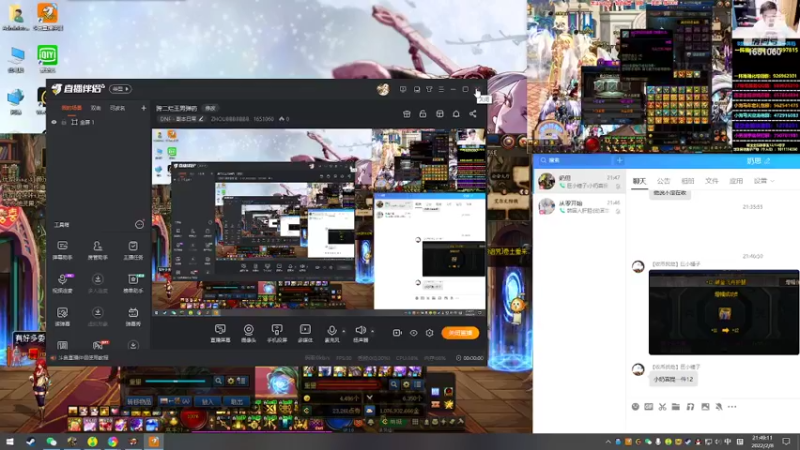Toggle the padlock icon in room header icons

(x=423, y=114)
